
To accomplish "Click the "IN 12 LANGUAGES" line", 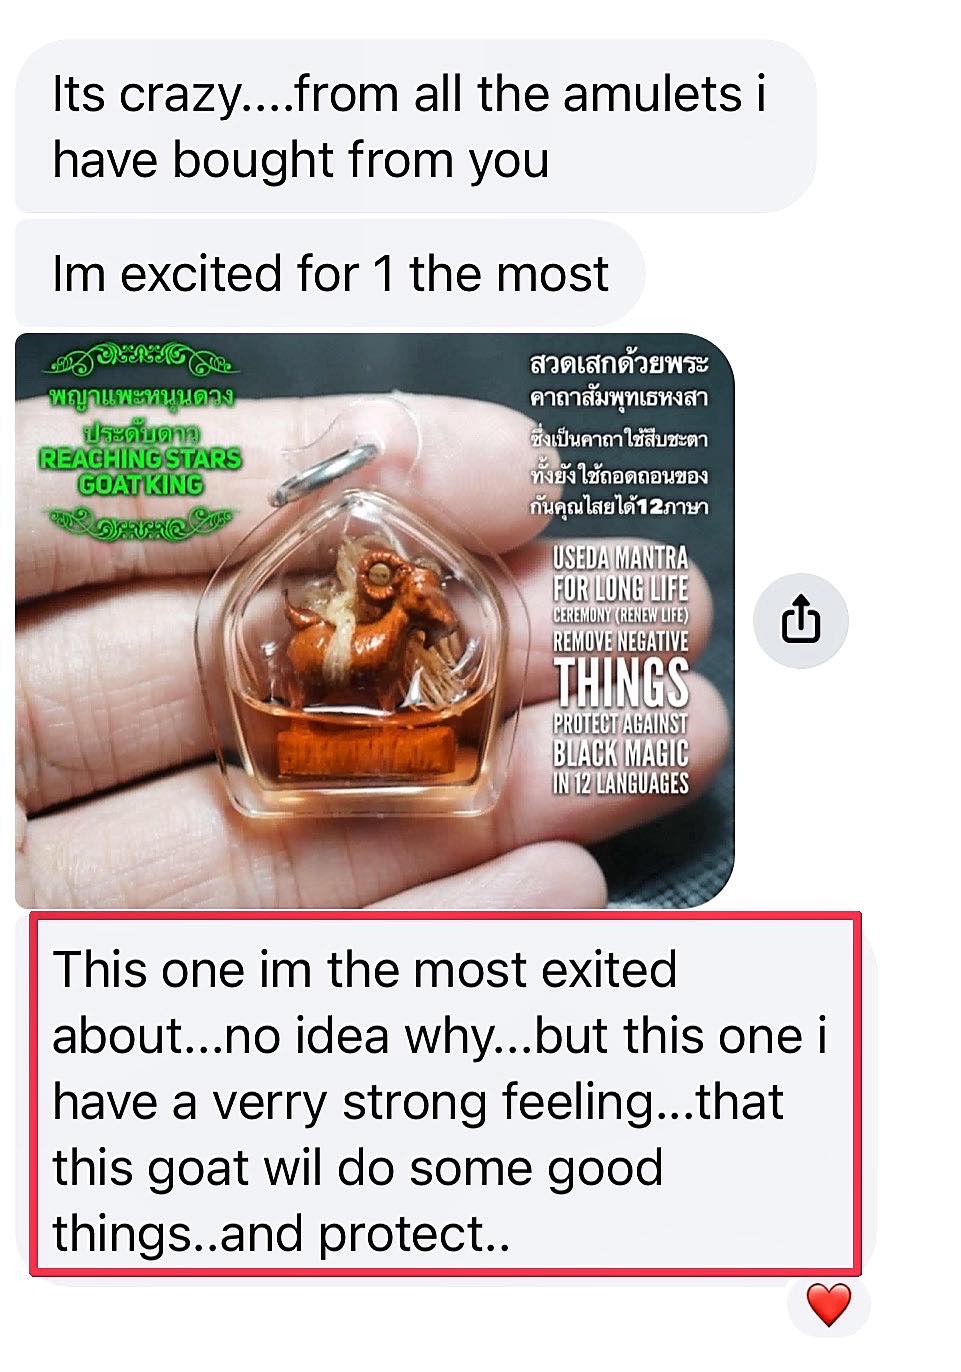I will (621, 782).
